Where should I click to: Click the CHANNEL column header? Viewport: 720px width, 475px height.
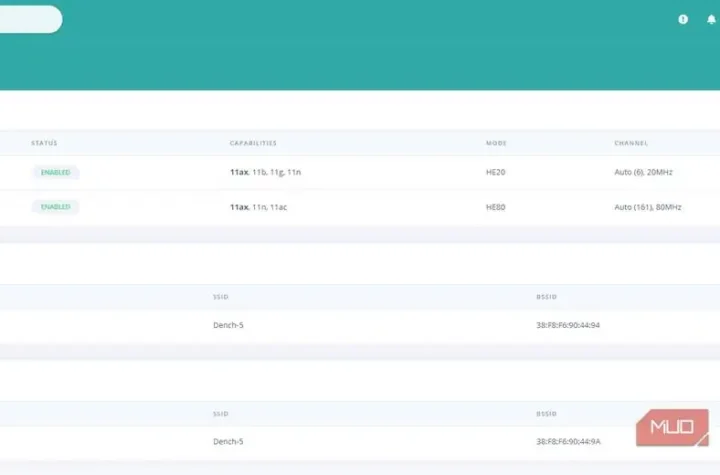[631, 143]
